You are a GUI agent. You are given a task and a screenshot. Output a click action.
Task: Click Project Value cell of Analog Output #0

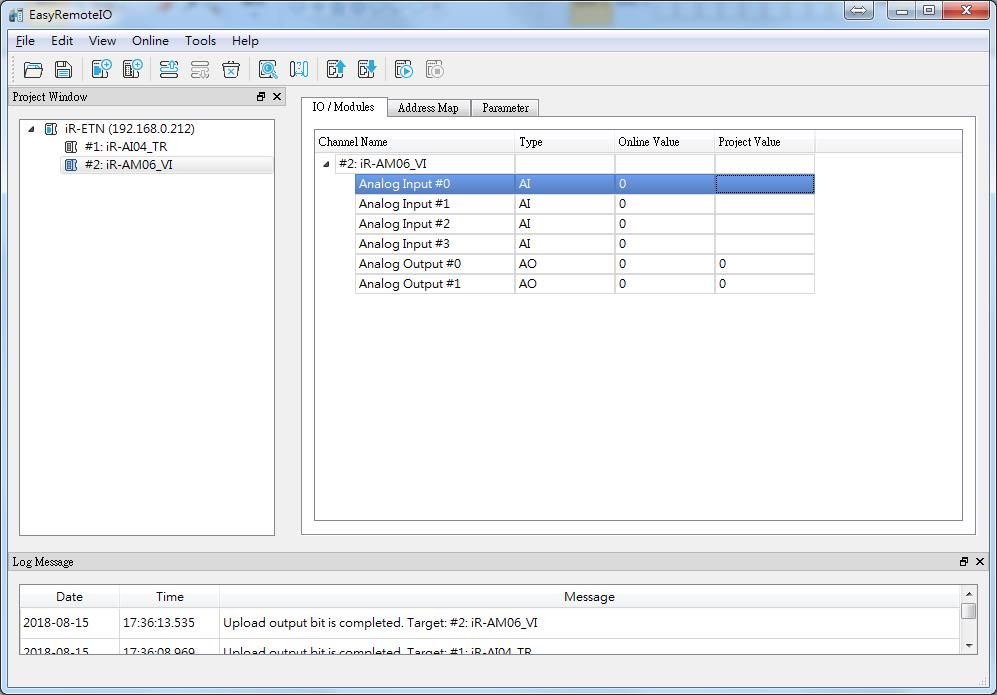click(x=764, y=264)
